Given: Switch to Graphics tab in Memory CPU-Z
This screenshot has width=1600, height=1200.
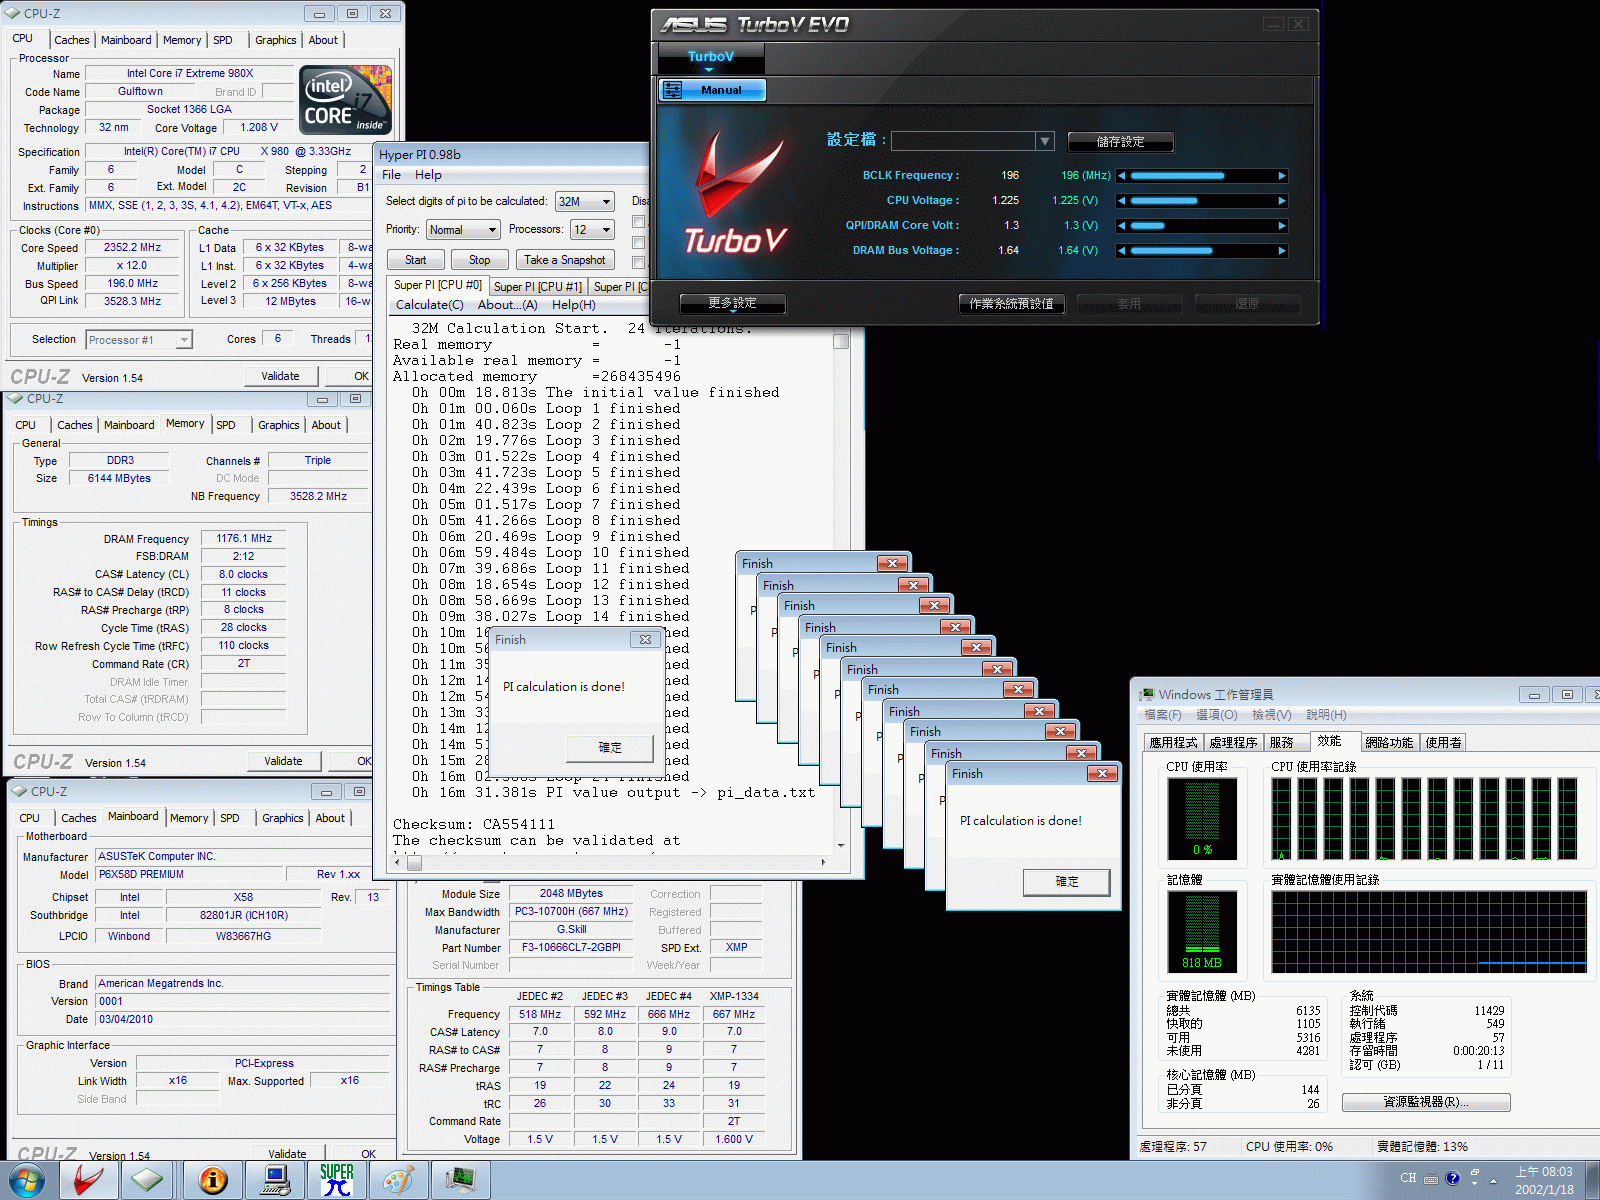Looking at the screenshot, I should pos(279,425).
